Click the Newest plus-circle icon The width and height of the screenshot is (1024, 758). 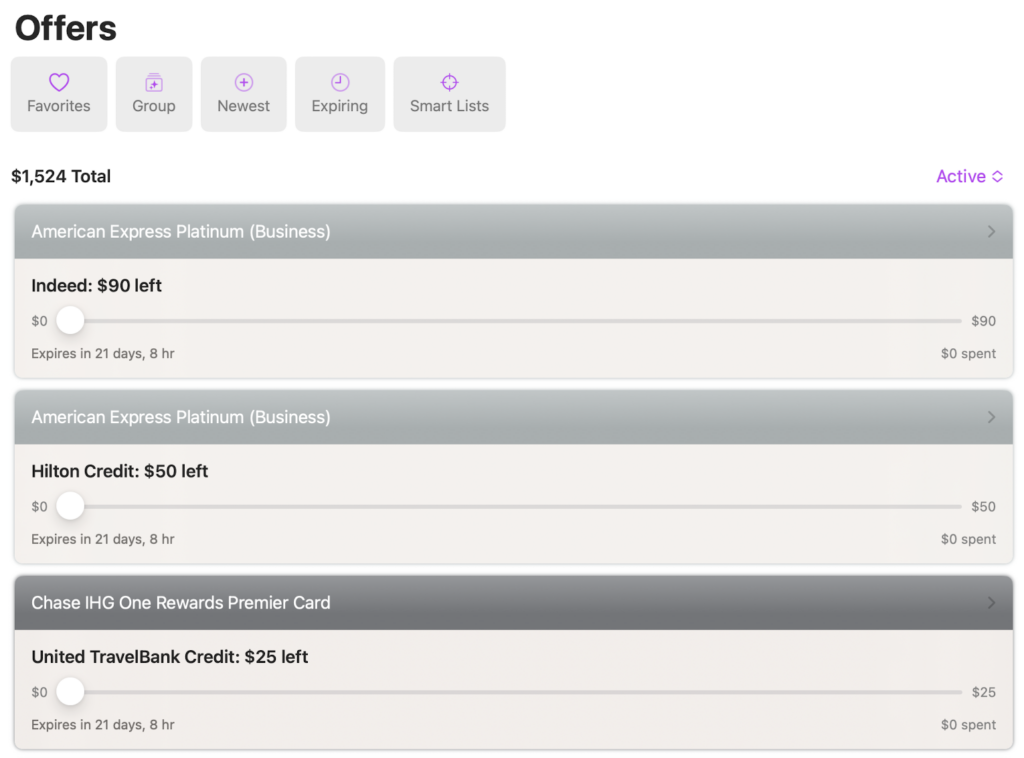[244, 83]
